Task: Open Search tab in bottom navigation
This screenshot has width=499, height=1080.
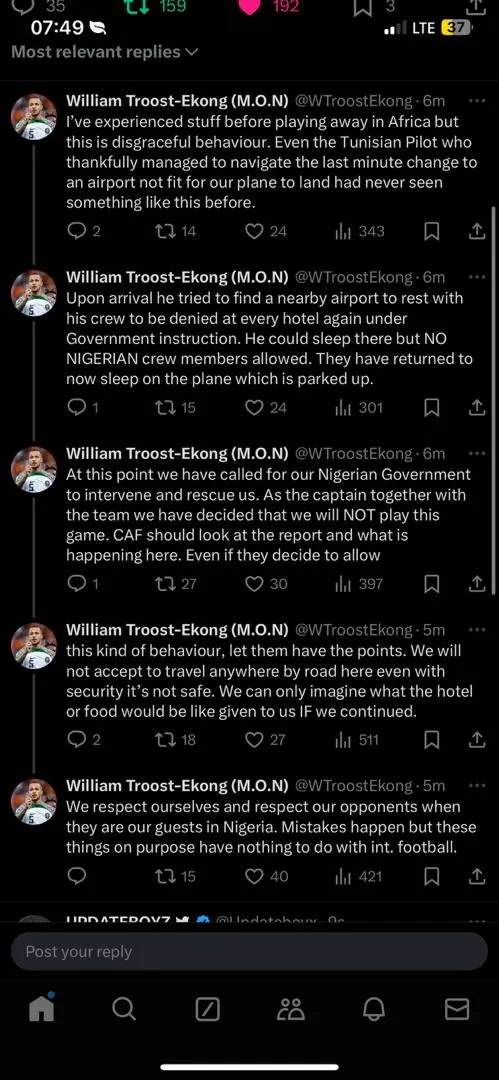Action: click(123, 1010)
